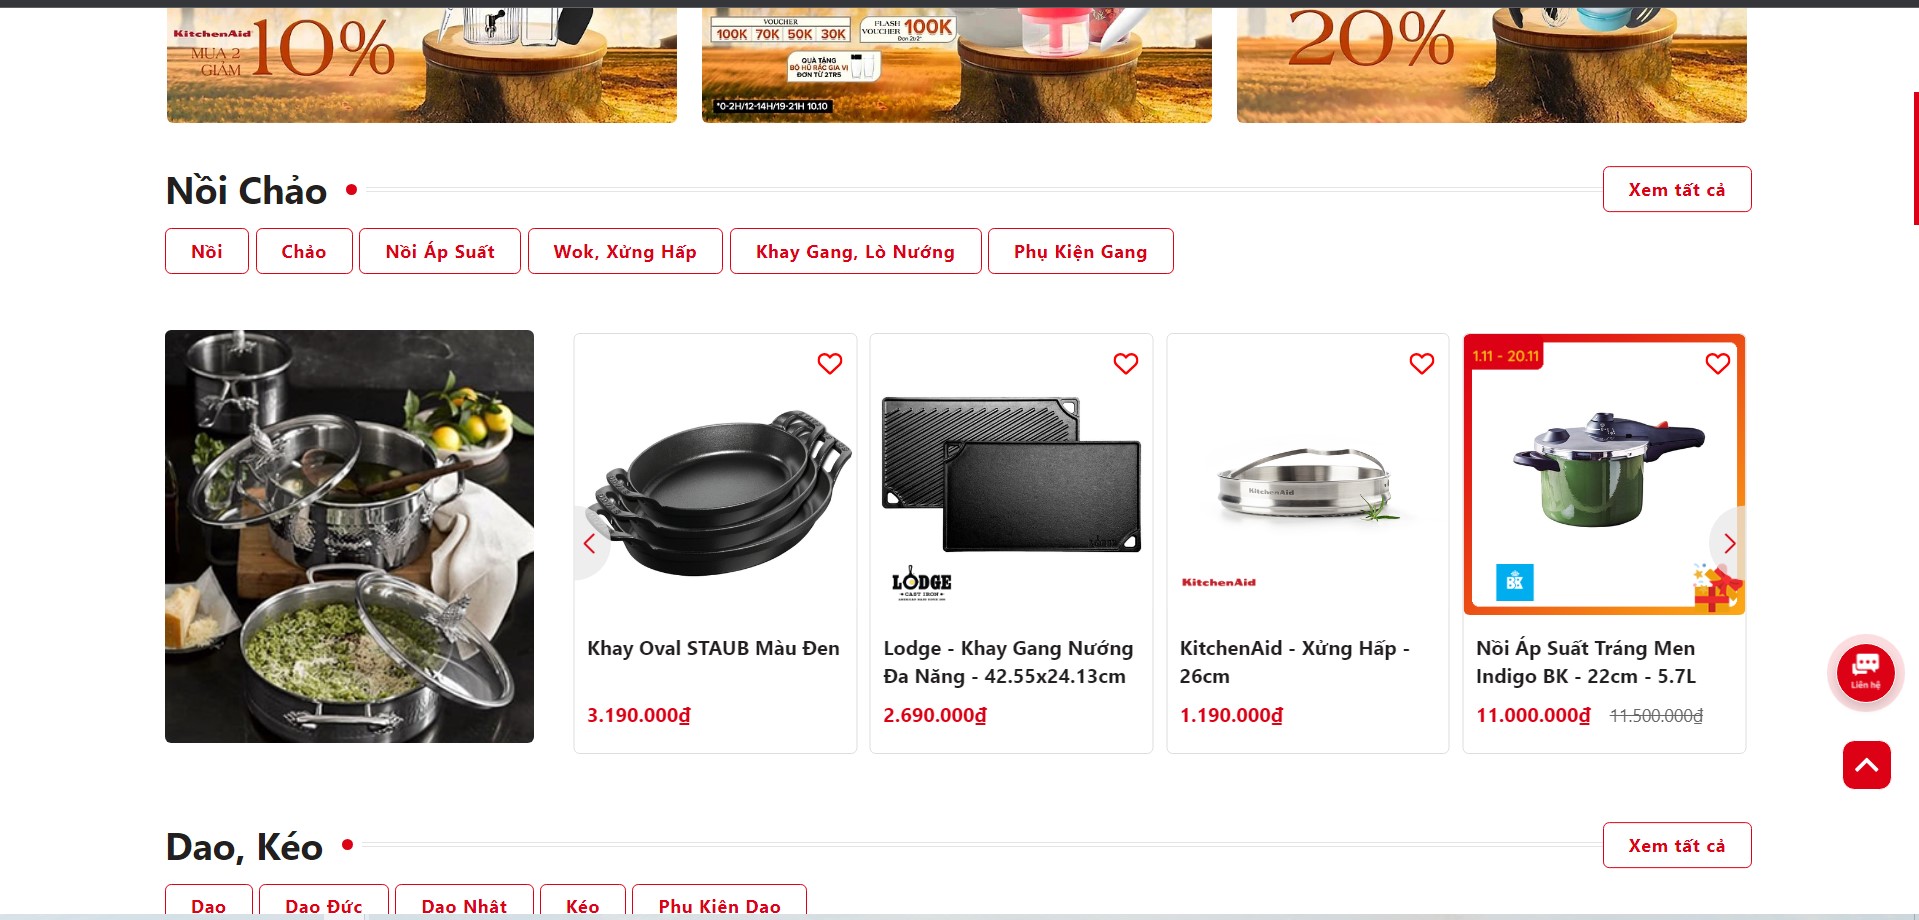
Task: Click Xem tất cả for Dao, Kéo
Action: pos(1677,845)
